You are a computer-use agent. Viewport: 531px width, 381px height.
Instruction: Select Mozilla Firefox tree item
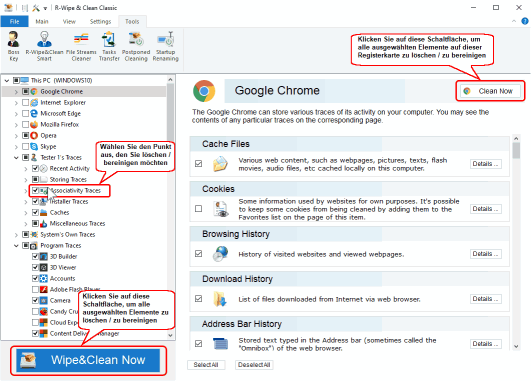(x=60, y=124)
